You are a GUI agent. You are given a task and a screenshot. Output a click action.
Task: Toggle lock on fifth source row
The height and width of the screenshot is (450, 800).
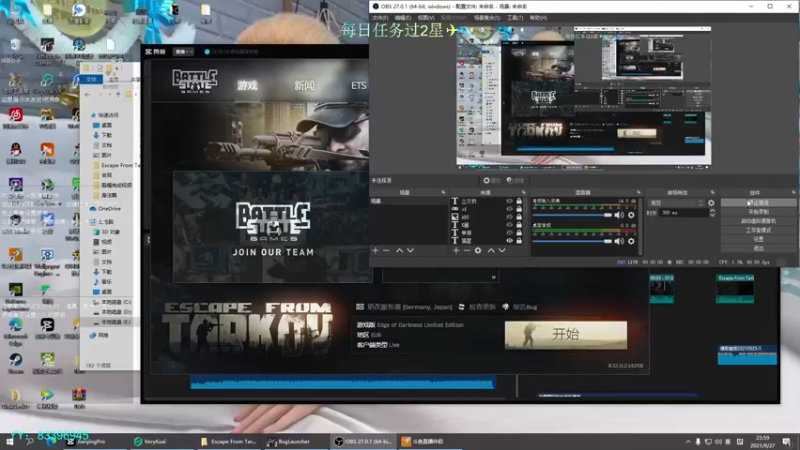click(519, 233)
